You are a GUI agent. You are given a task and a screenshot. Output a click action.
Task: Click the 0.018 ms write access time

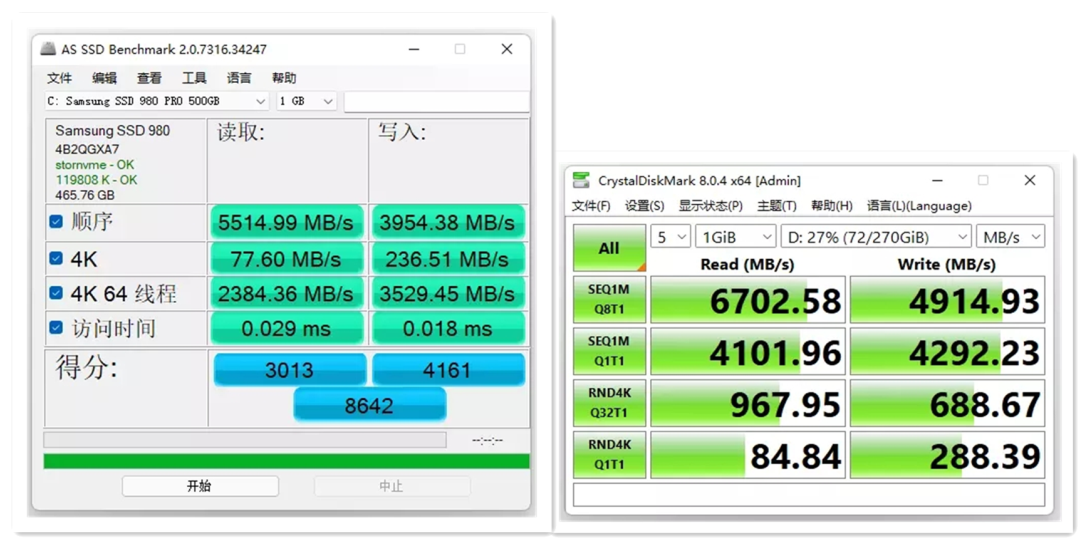point(447,328)
